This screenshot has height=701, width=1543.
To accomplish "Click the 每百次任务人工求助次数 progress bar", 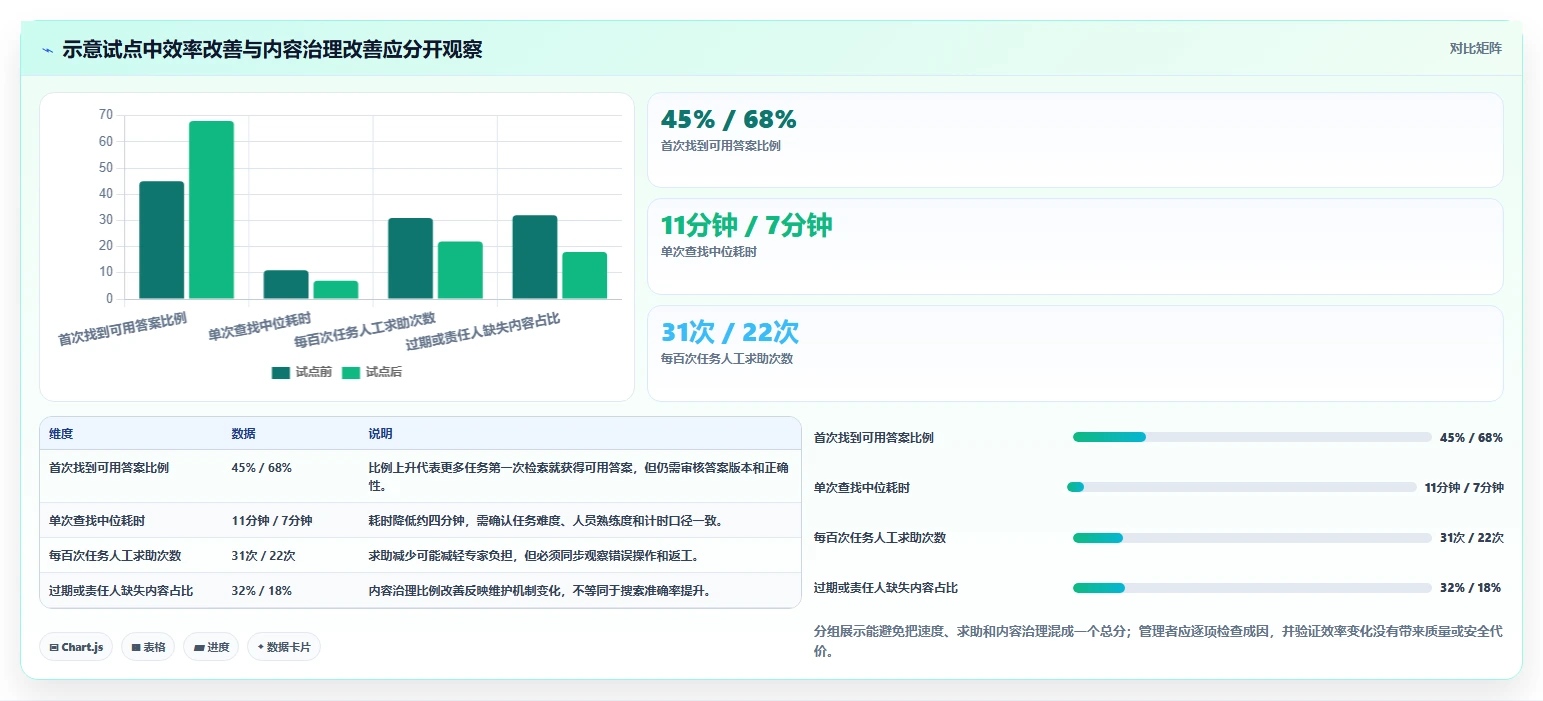I will (1252, 538).
